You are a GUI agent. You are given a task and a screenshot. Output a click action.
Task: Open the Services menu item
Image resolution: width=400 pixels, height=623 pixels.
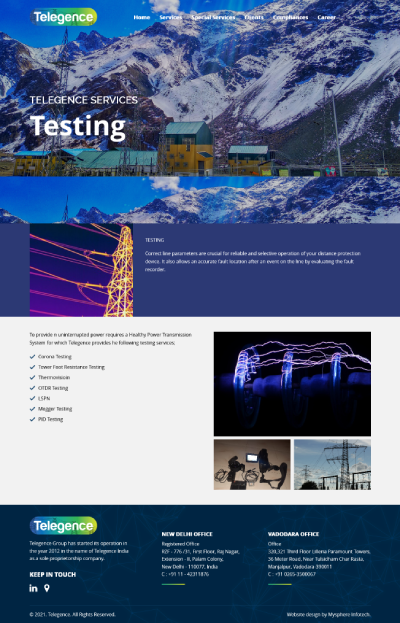click(x=171, y=17)
